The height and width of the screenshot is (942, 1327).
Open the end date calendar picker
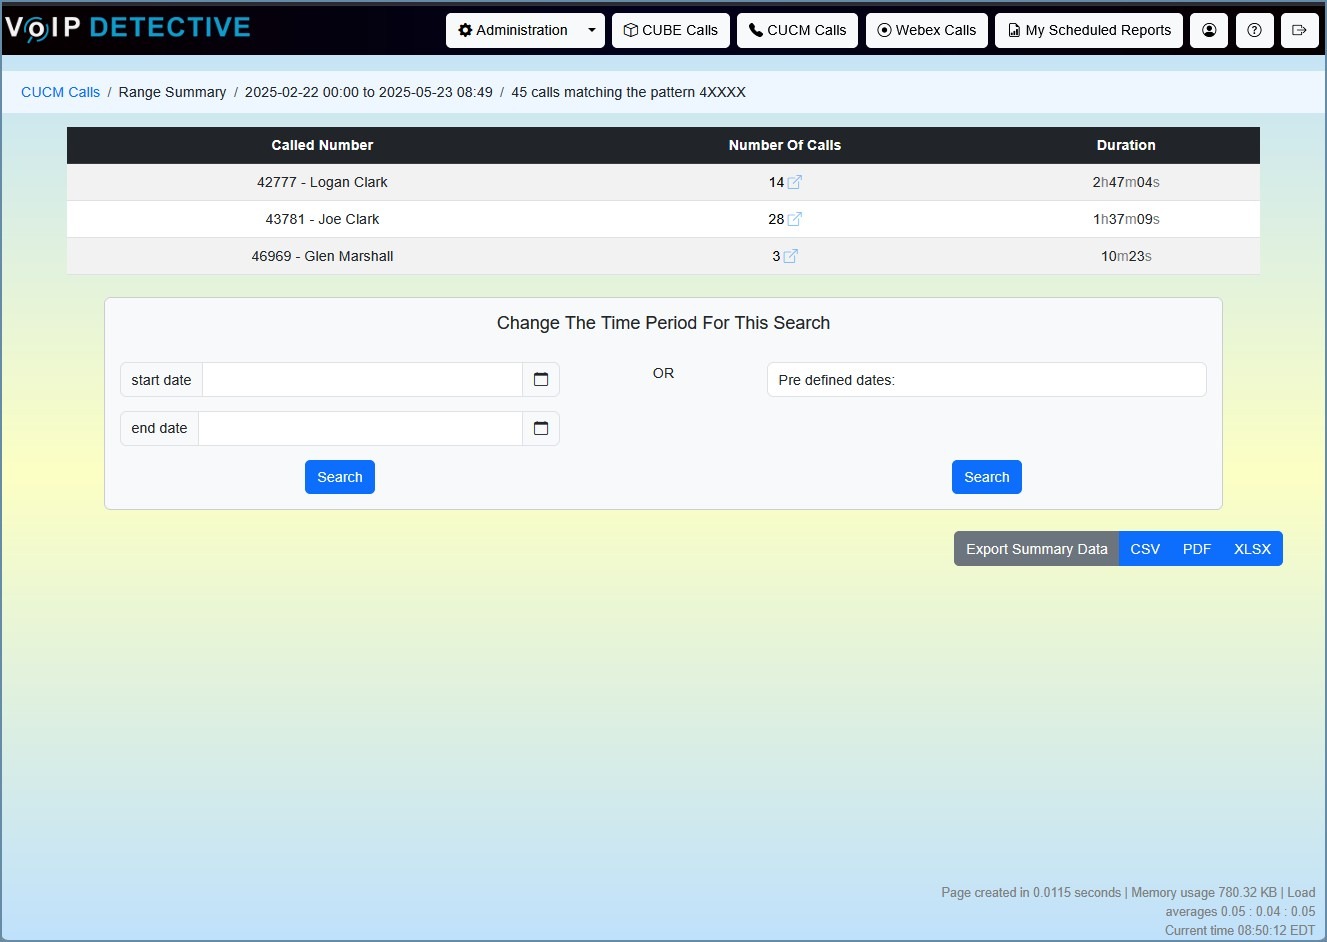(x=541, y=428)
